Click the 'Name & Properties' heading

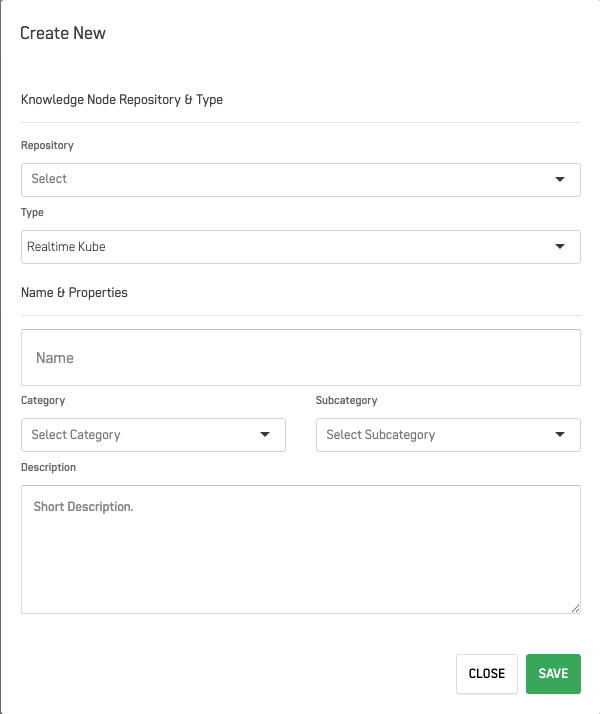tap(74, 292)
